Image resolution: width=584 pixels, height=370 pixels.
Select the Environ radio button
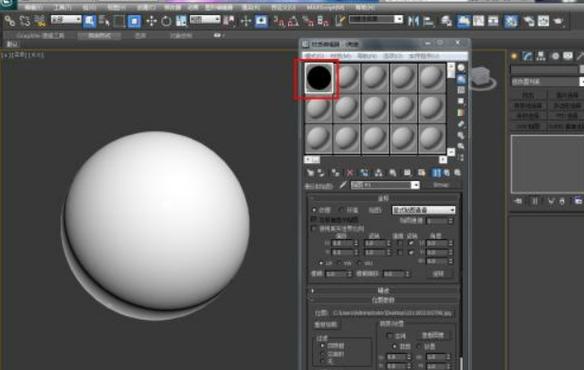341,211
